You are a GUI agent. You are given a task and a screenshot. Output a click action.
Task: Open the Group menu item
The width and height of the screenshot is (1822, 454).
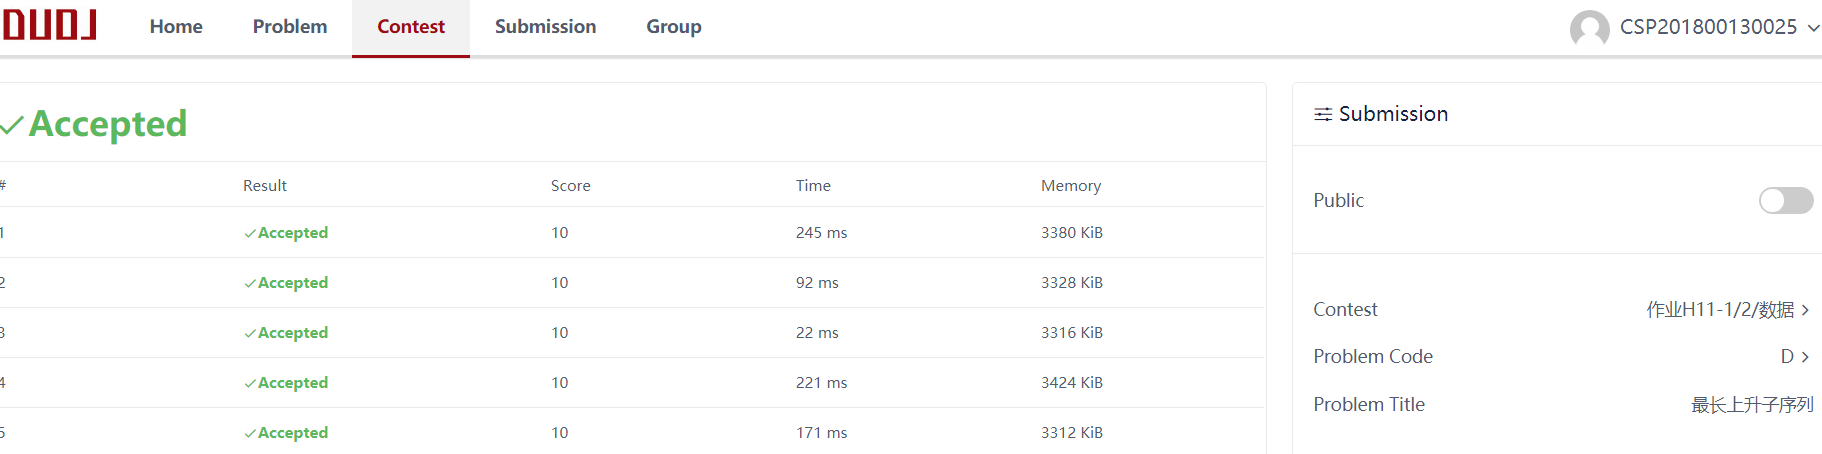pyautogui.click(x=674, y=27)
